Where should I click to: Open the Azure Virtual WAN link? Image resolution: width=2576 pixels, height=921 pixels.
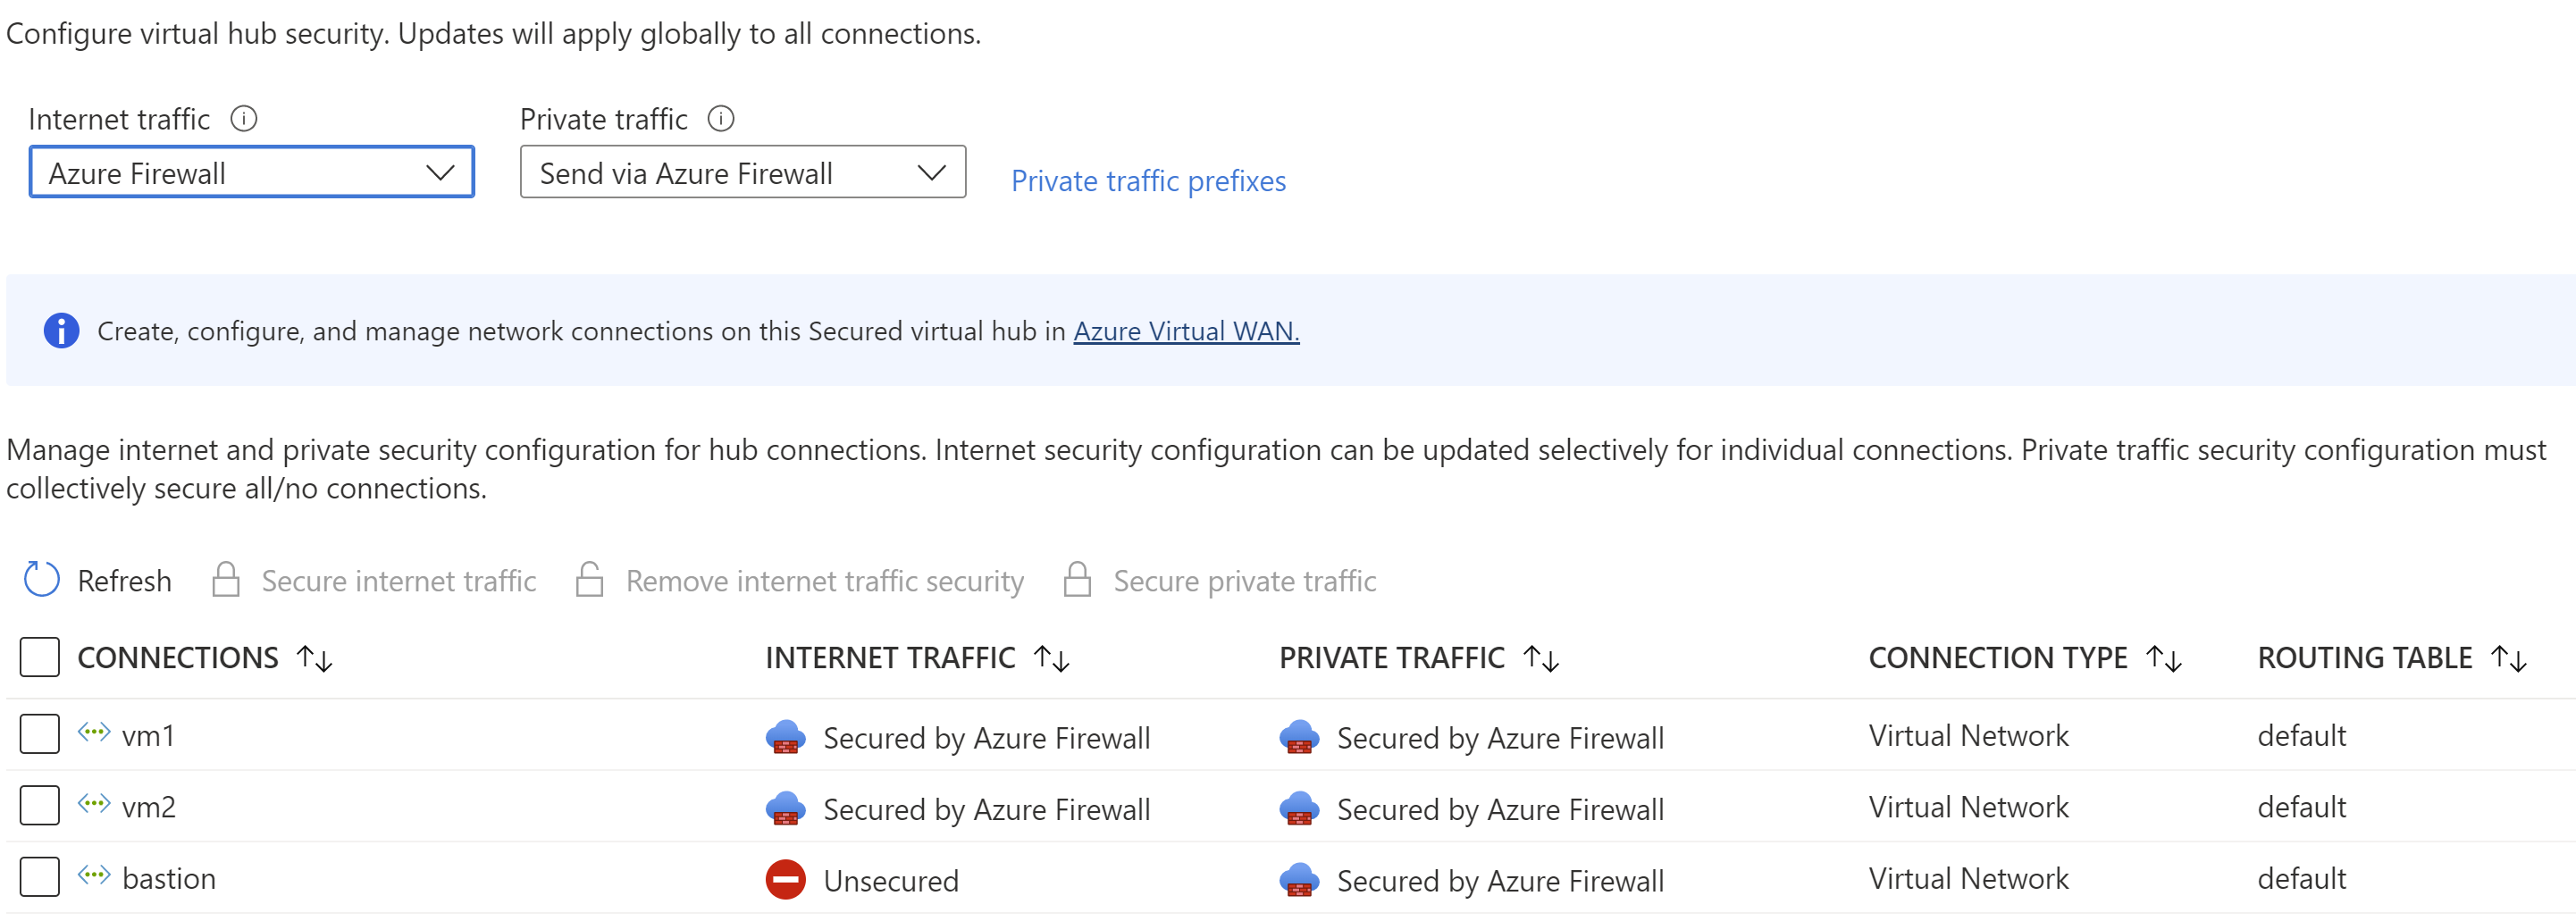[x=1185, y=331]
